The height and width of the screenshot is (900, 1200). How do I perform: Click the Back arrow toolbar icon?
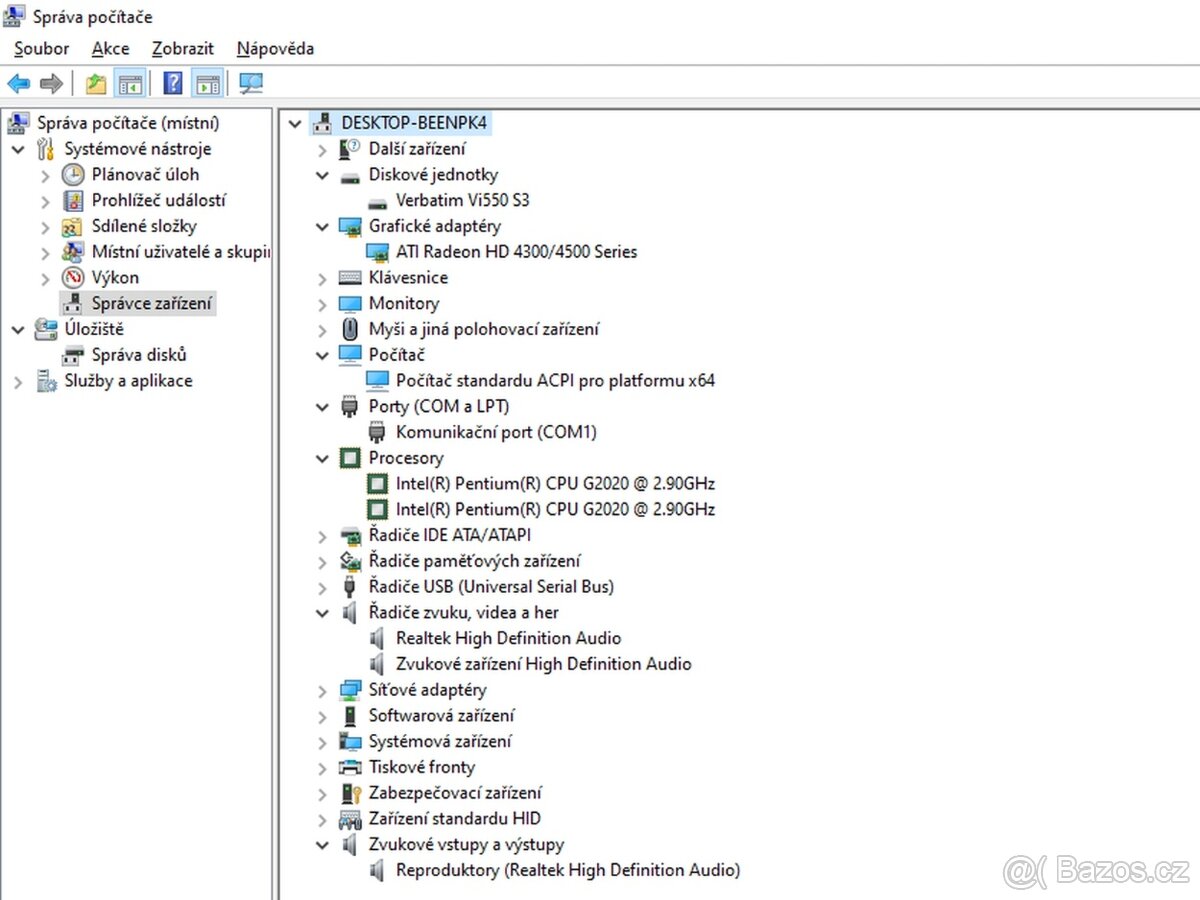click(18, 84)
